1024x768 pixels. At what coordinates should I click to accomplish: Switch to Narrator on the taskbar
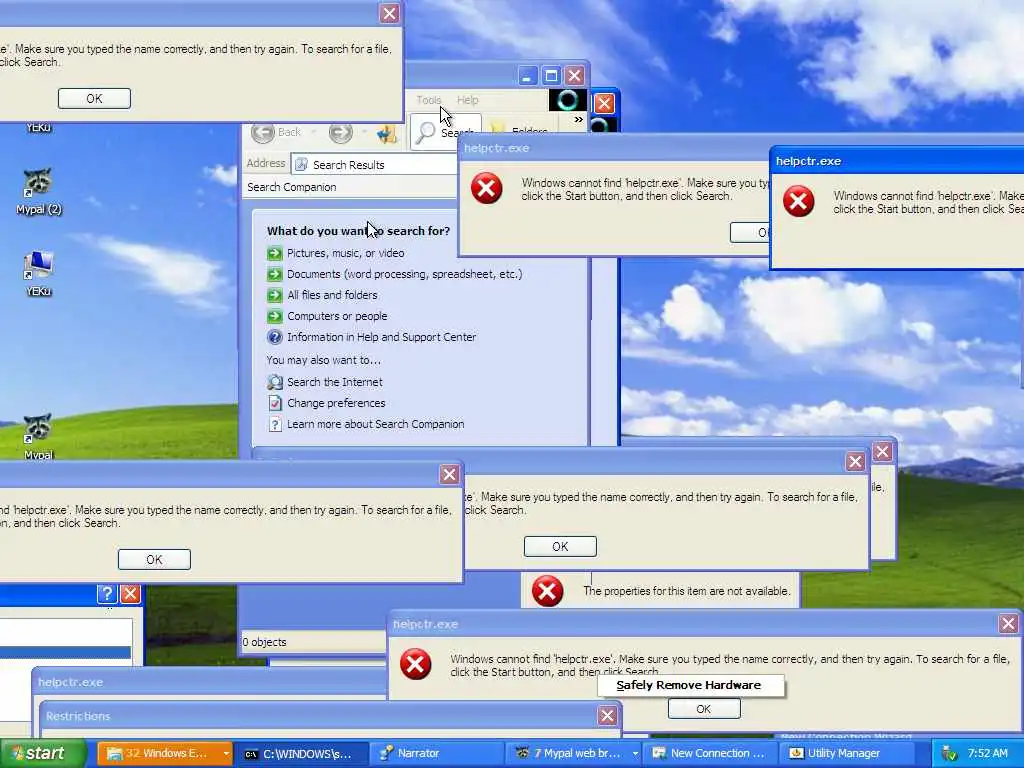[x=438, y=754]
